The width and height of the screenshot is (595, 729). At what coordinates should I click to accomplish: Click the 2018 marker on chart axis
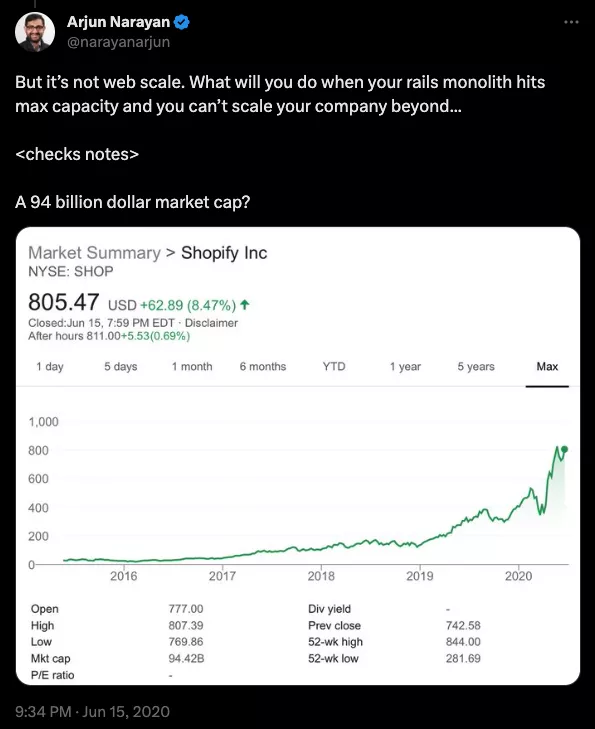click(x=321, y=576)
